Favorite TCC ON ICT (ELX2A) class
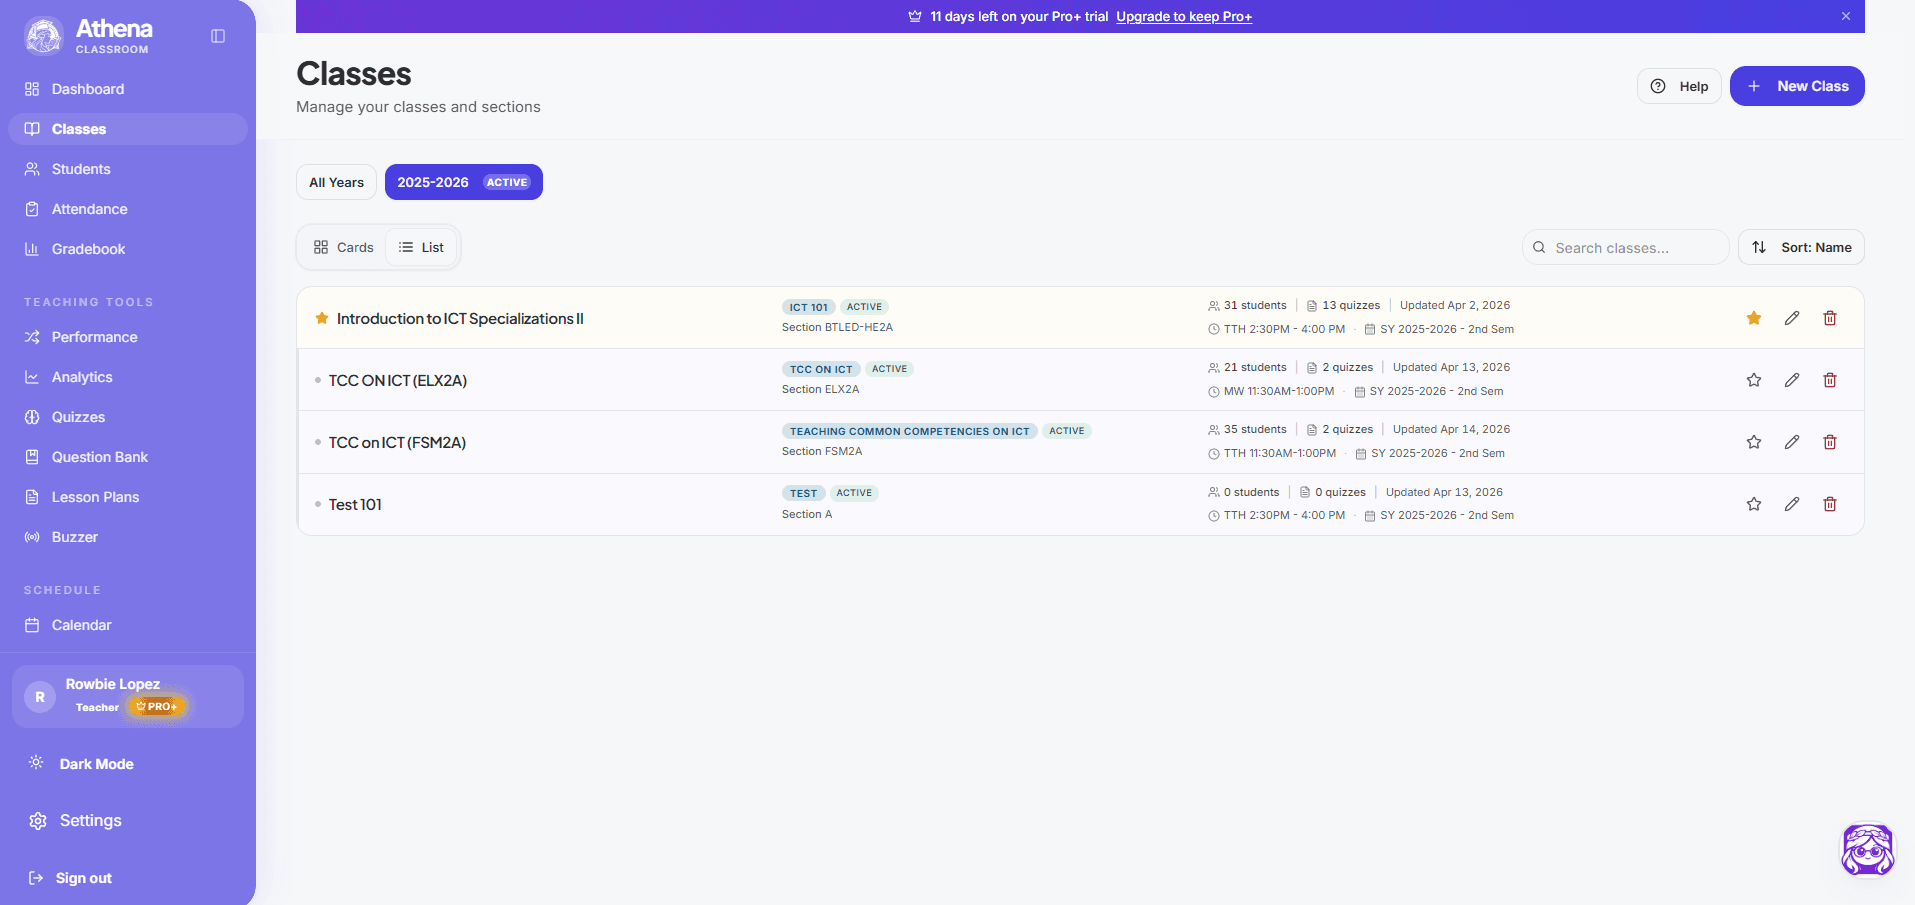The image size is (1915, 905). 1754,380
